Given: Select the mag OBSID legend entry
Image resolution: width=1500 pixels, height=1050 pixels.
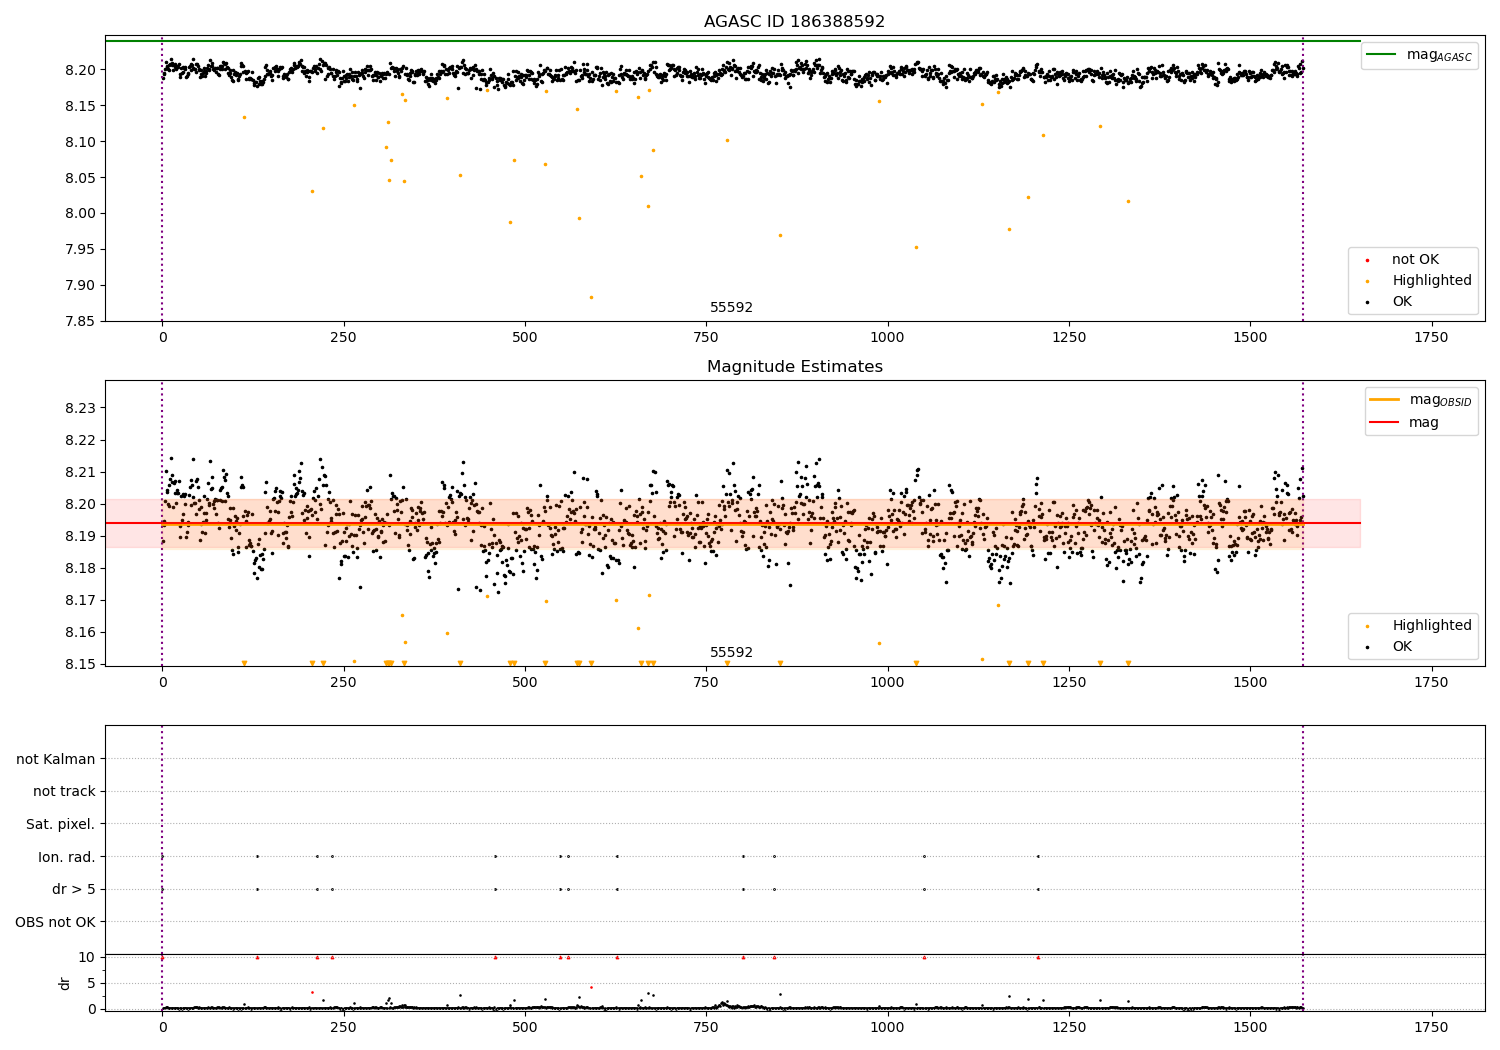Looking at the screenshot, I should pyautogui.click(x=1420, y=400).
